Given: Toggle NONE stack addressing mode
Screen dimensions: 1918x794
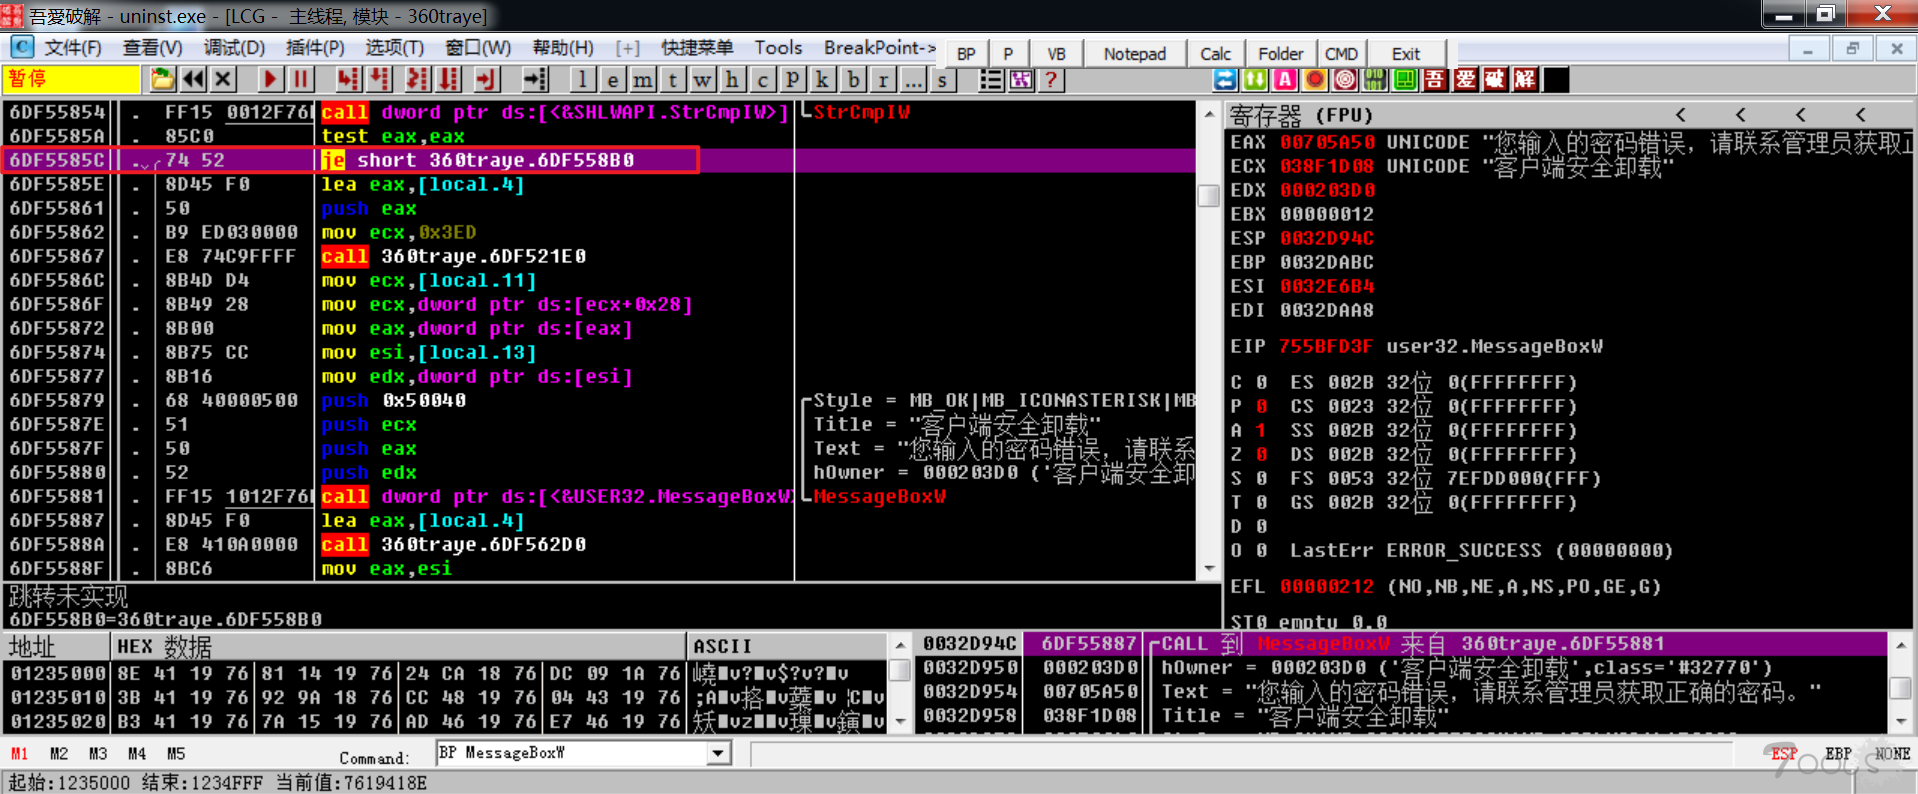Looking at the screenshot, I should pyautogui.click(x=1893, y=754).
